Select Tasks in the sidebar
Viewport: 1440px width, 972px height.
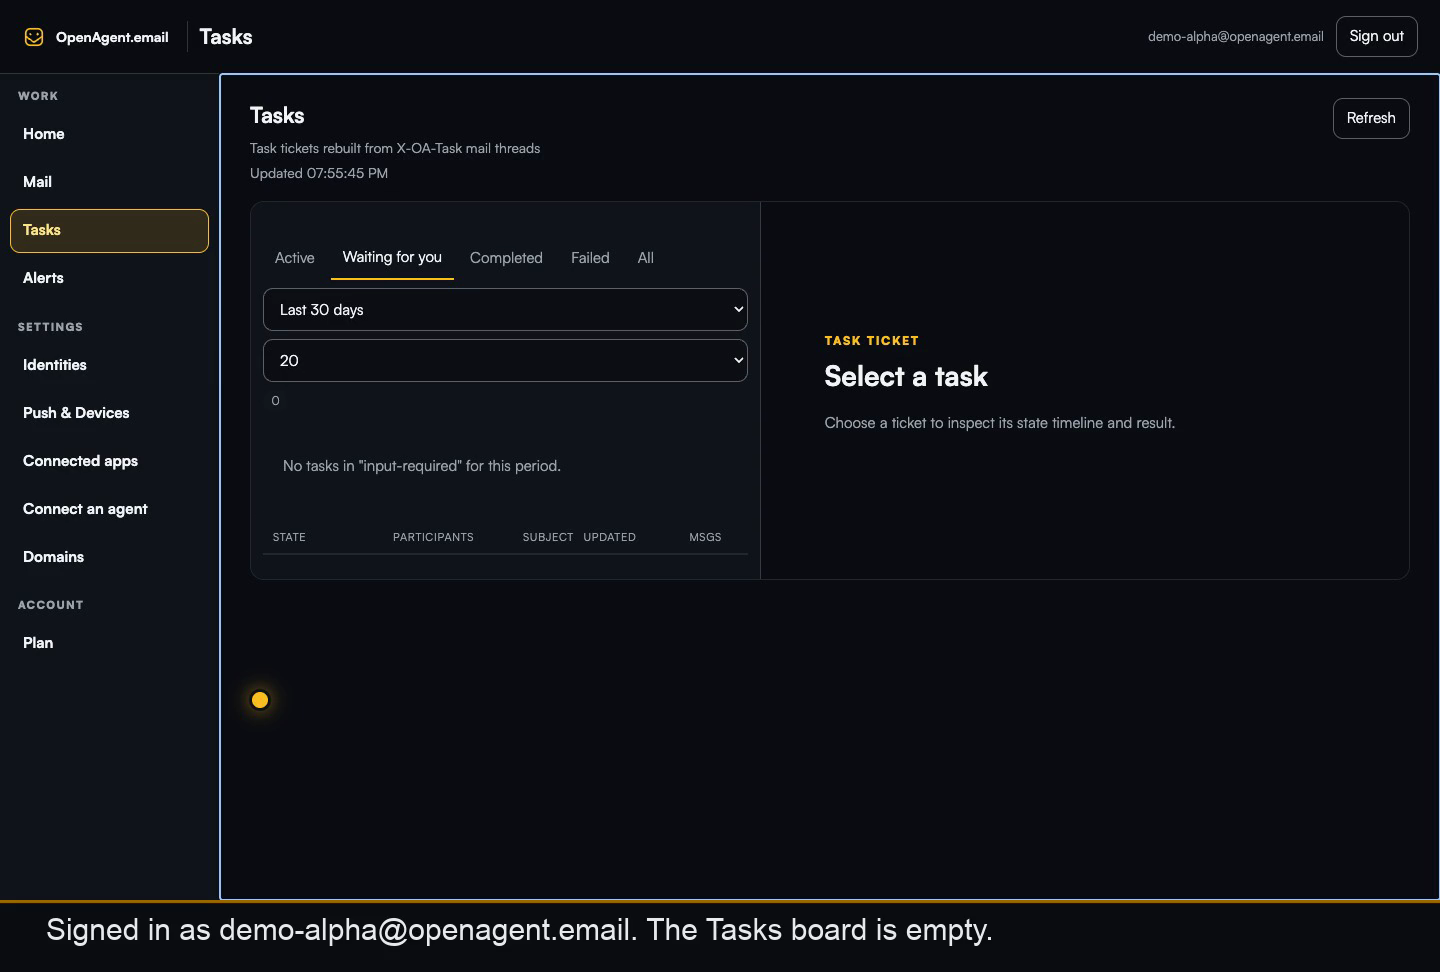109,231
